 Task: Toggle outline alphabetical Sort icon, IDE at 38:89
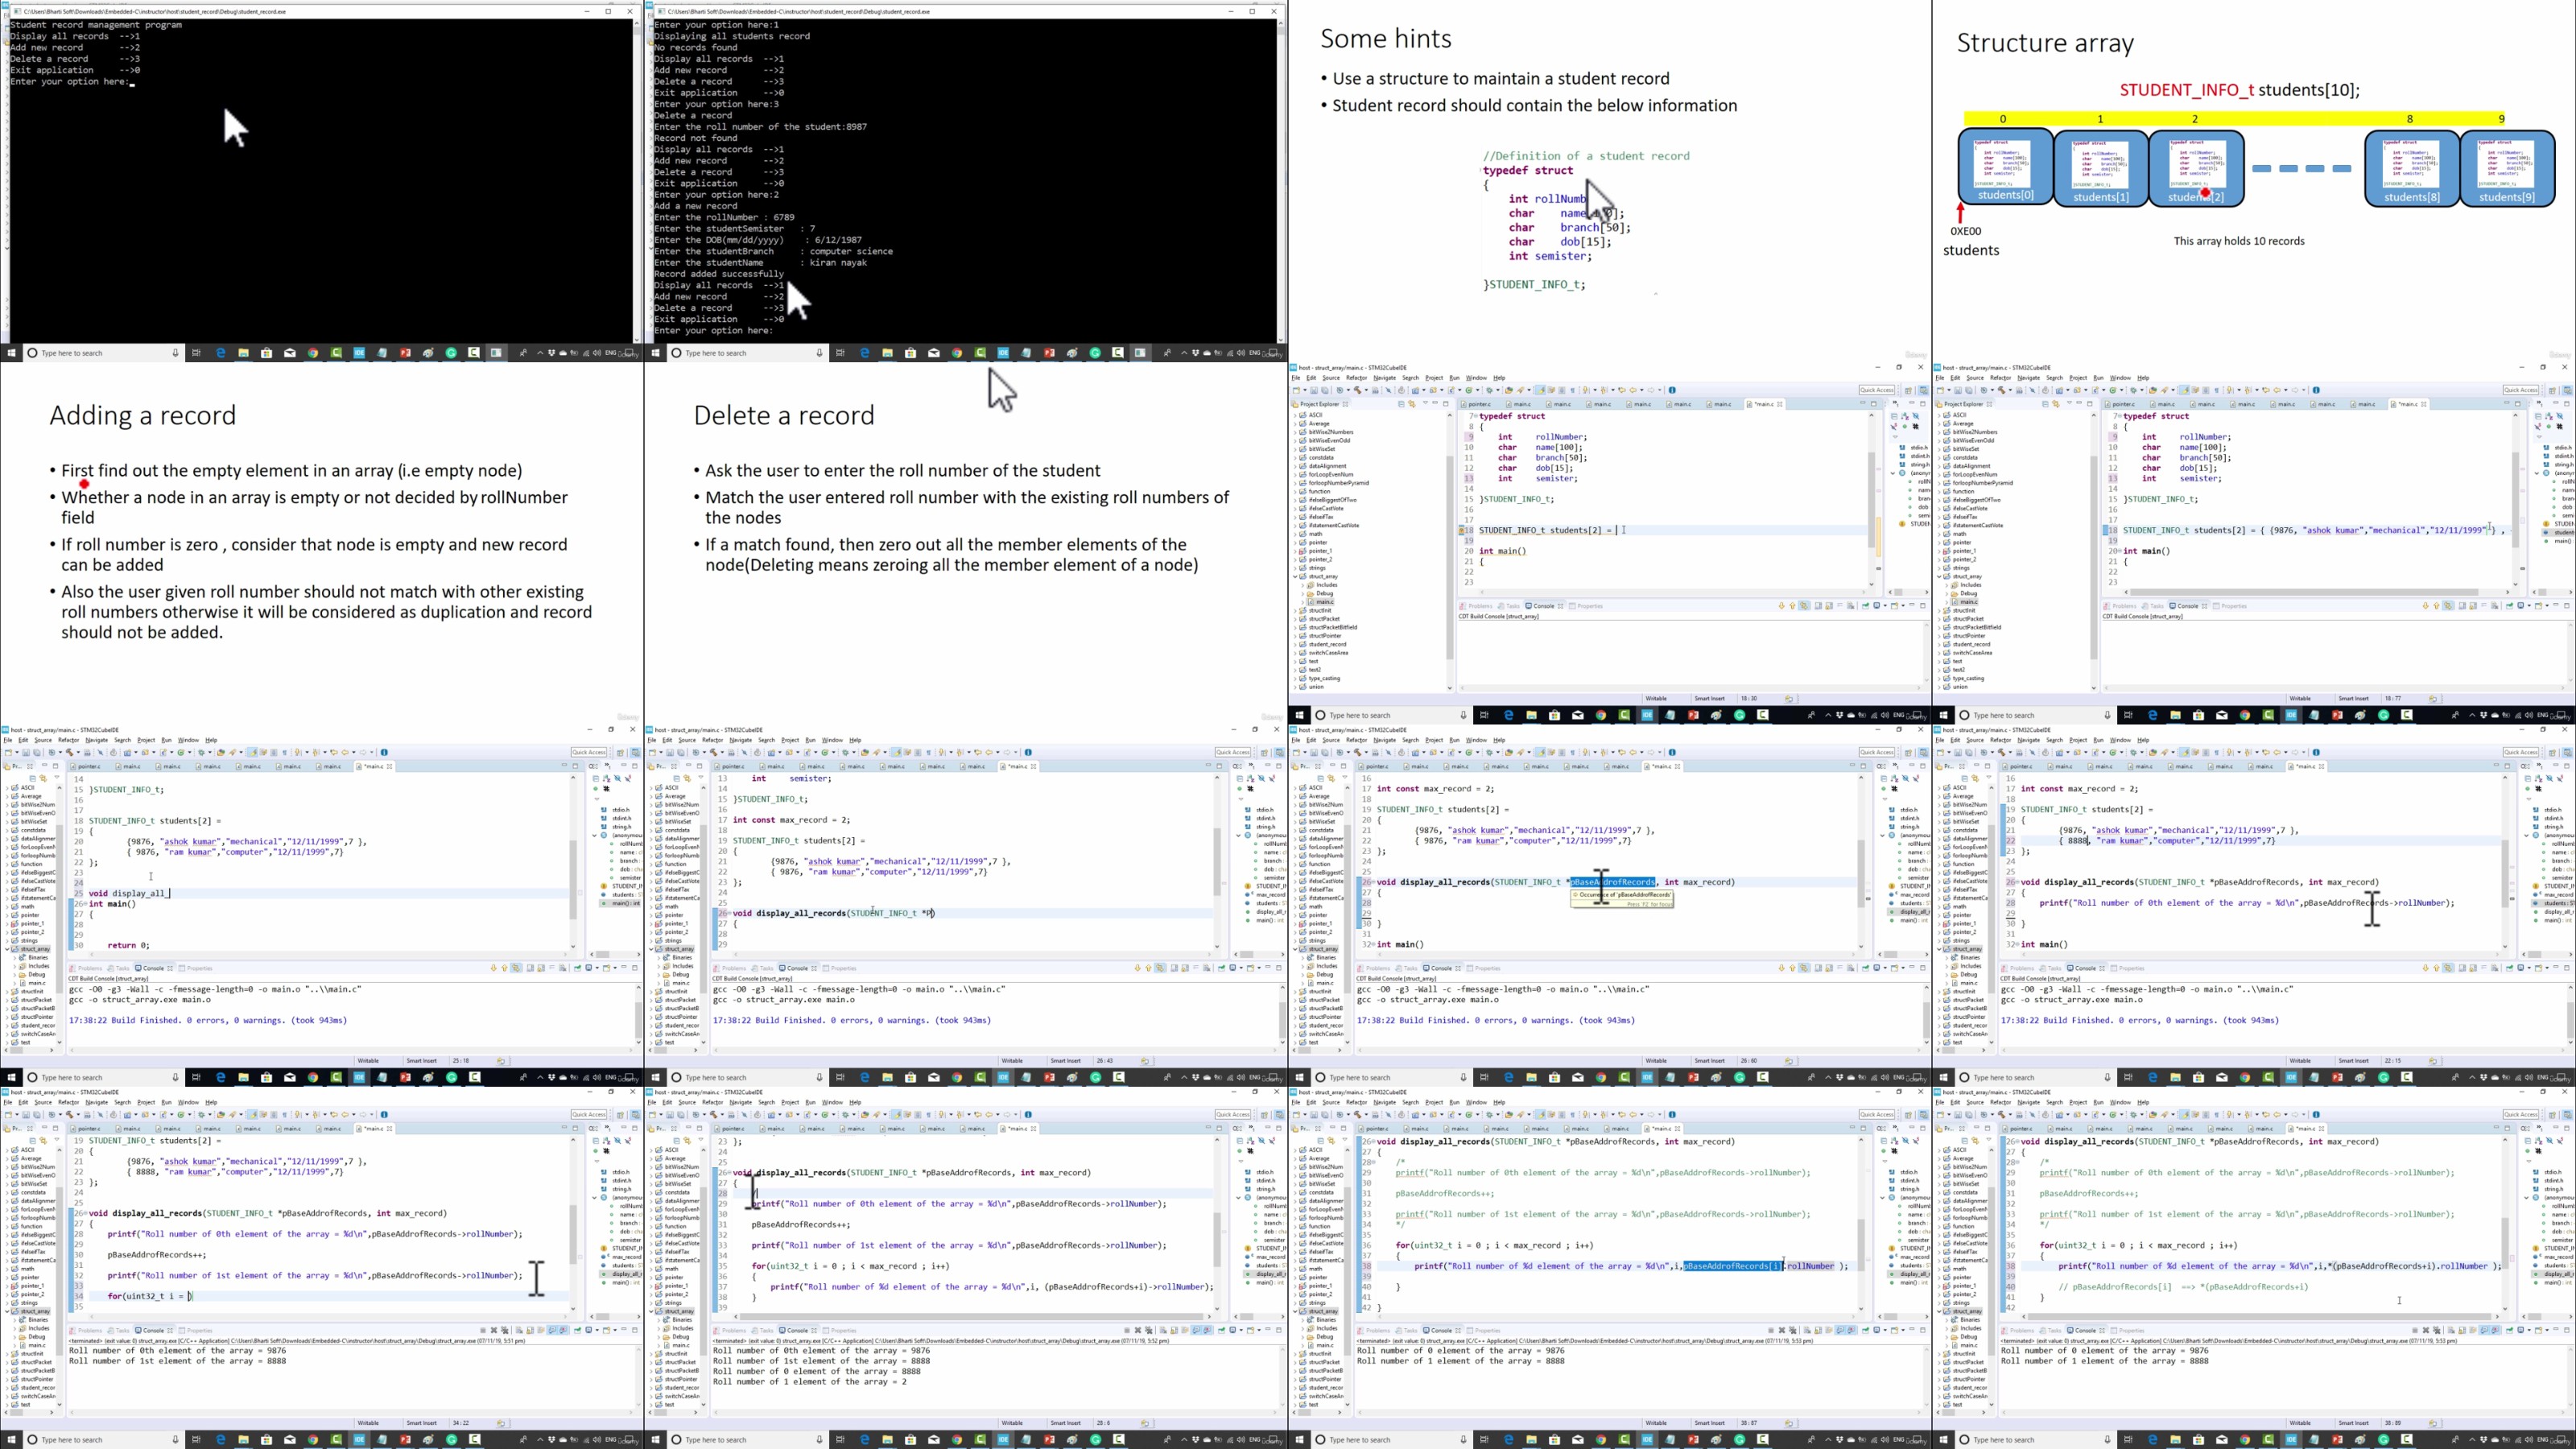tap(2539, 1140)
